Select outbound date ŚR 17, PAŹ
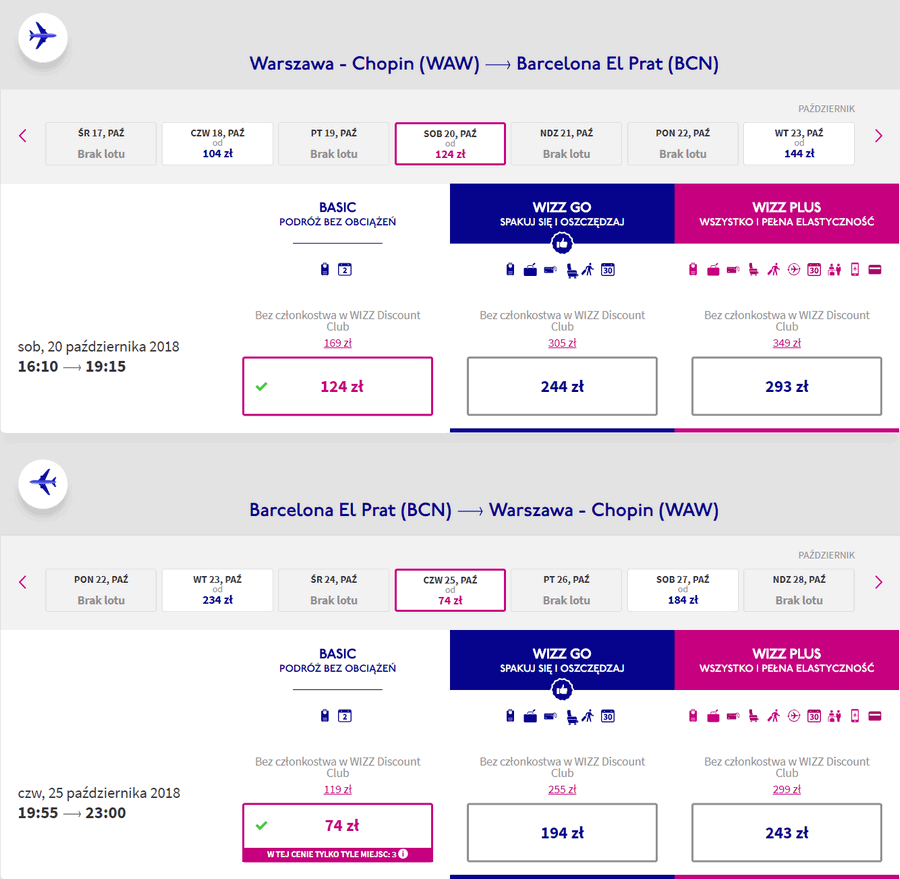 [x=101, y=144]
